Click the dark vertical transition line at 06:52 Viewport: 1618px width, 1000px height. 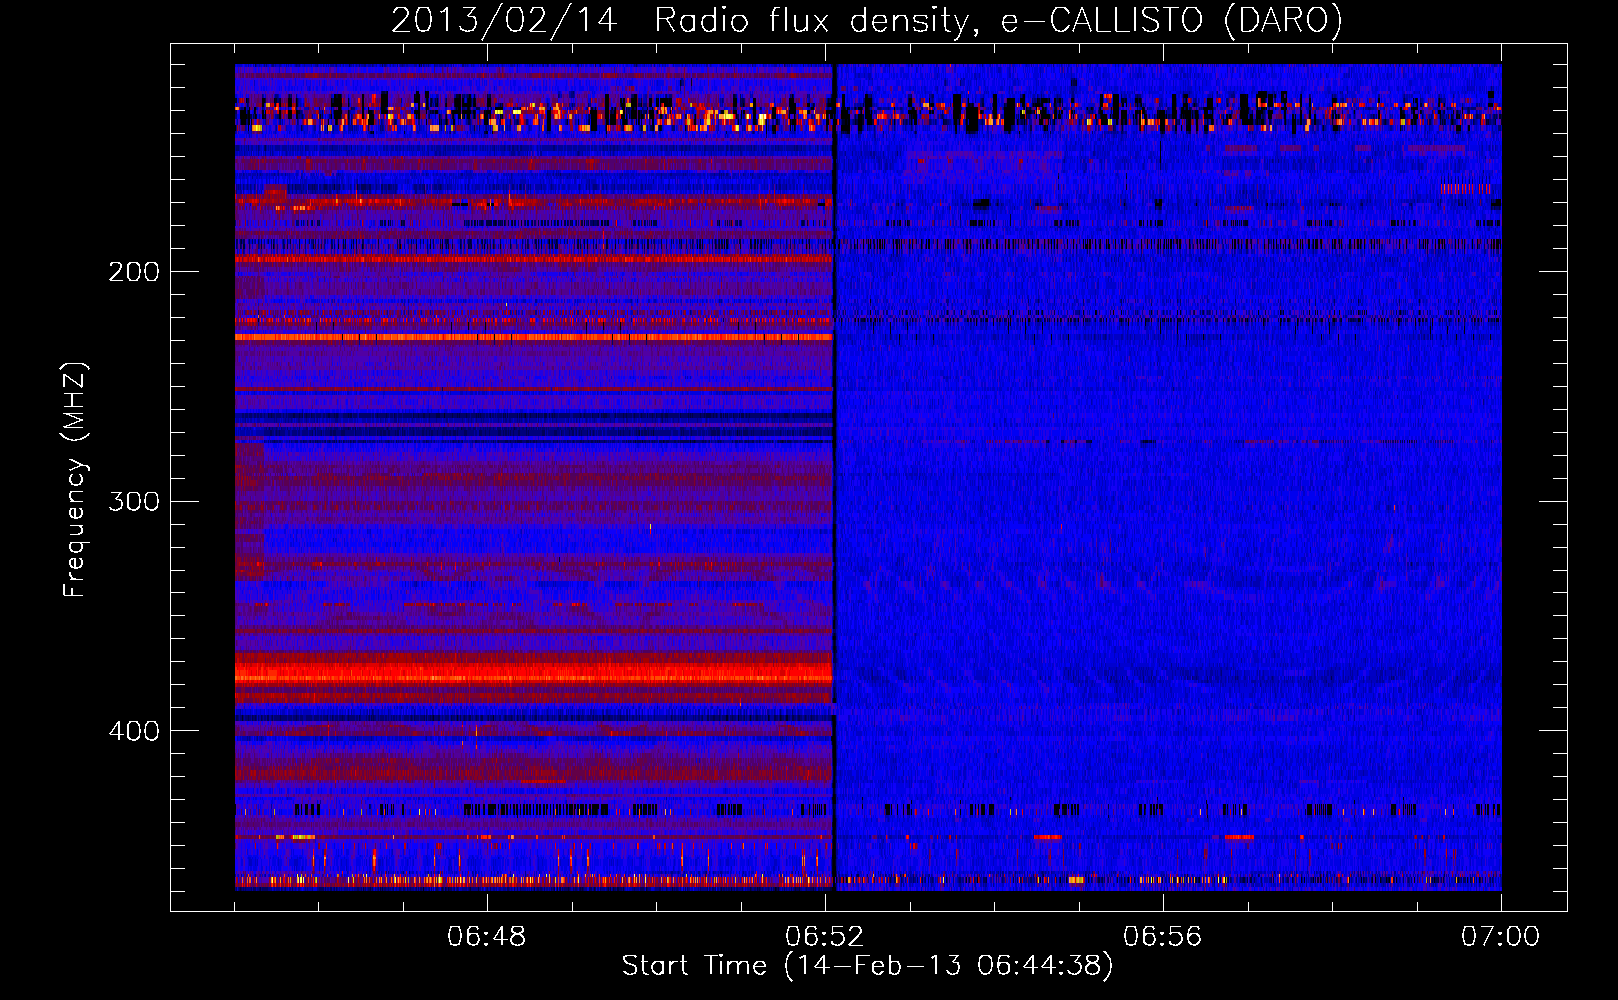[834, 476]
